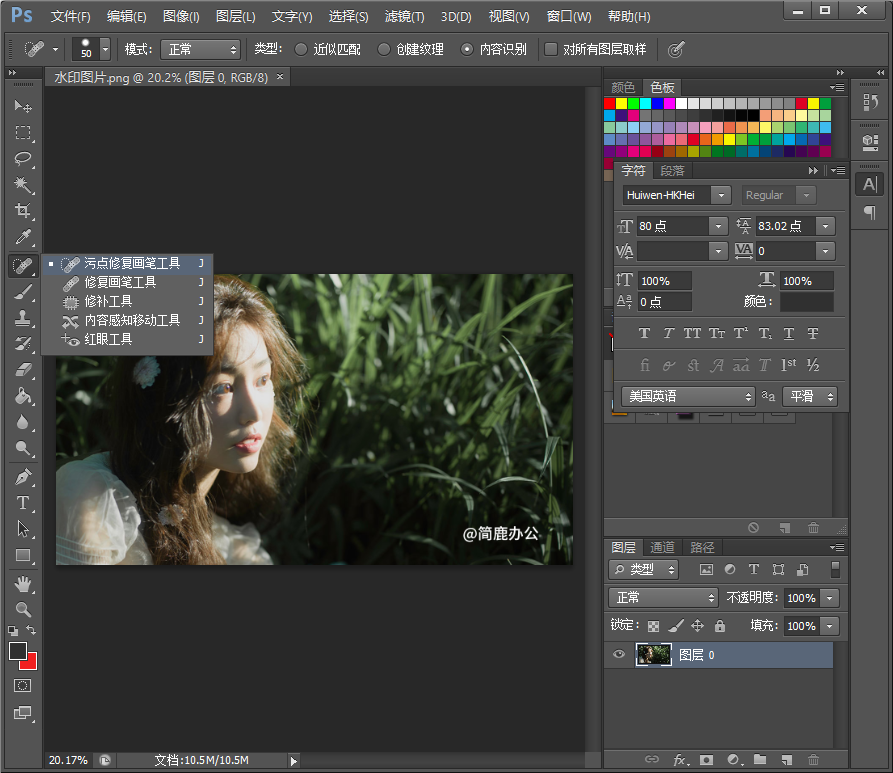The height and width of the screenshot is (773, 893).
Task: Activate the Hand tool
Action: click(23, 583)
